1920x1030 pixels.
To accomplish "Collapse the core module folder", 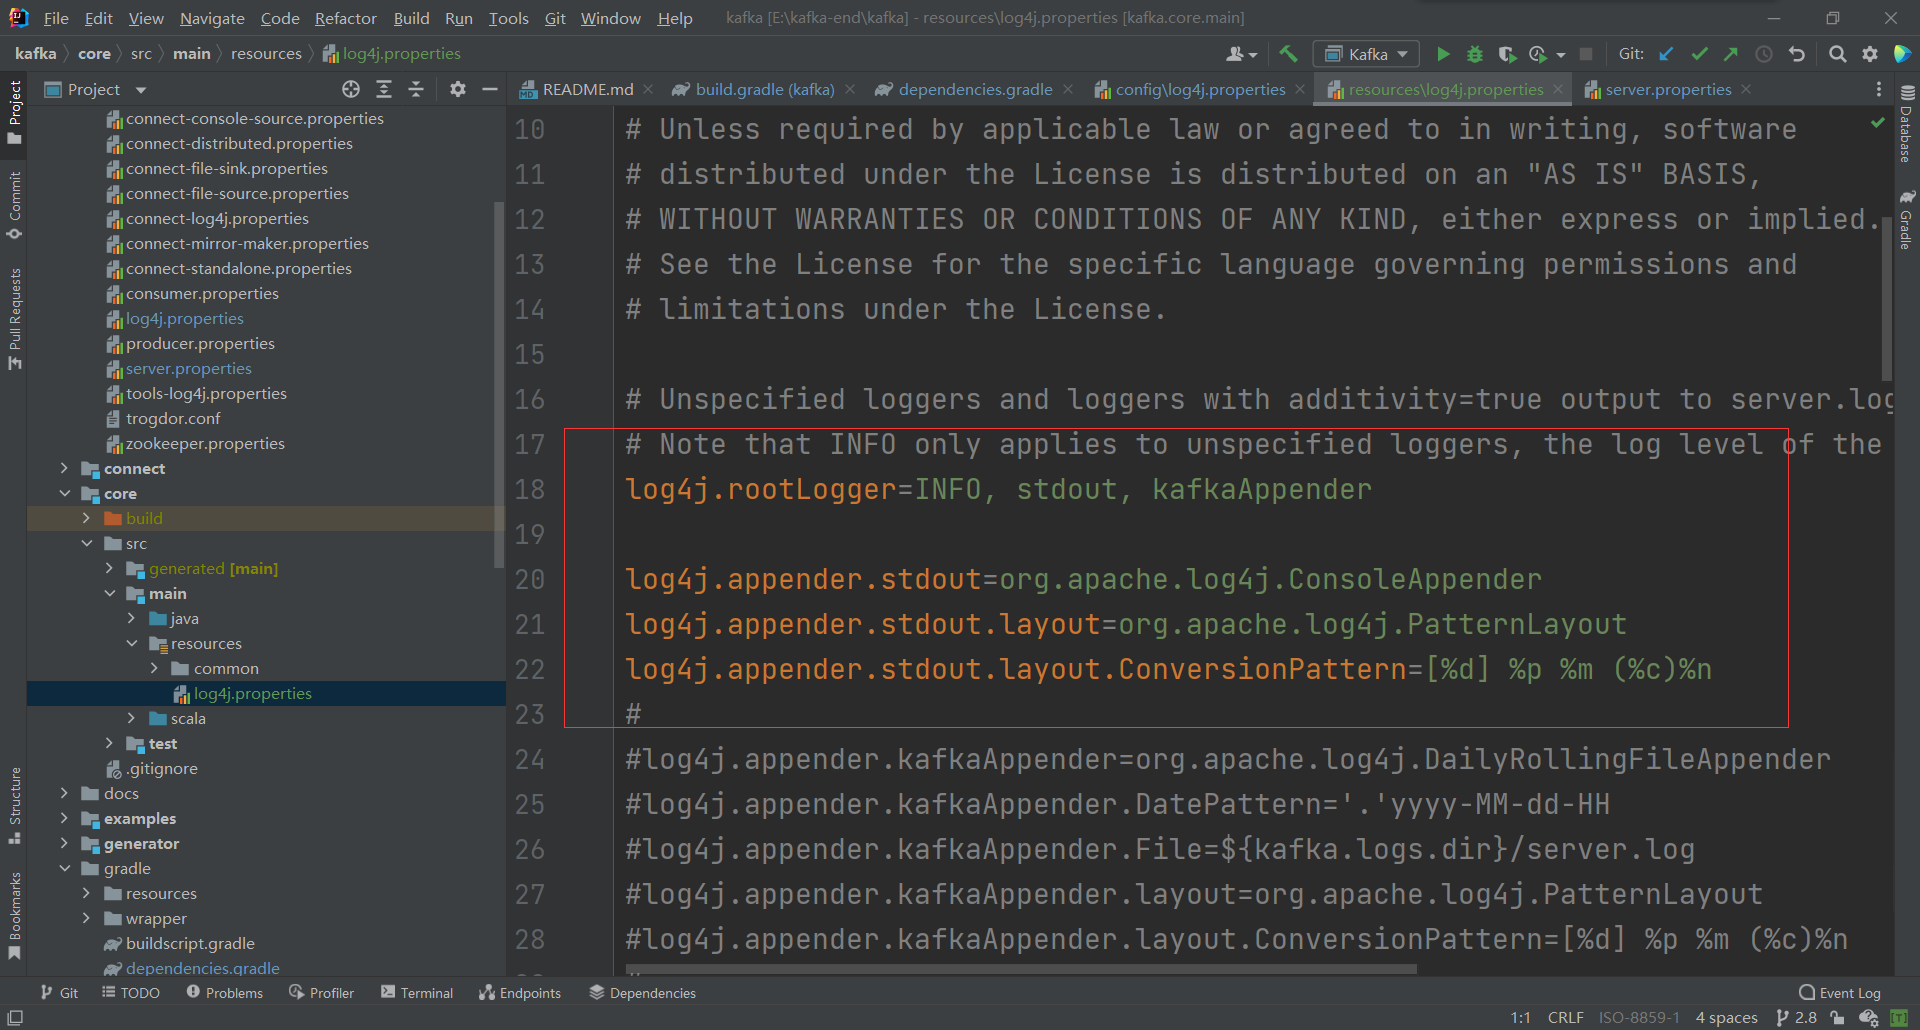I will click(x=64, y=493).
